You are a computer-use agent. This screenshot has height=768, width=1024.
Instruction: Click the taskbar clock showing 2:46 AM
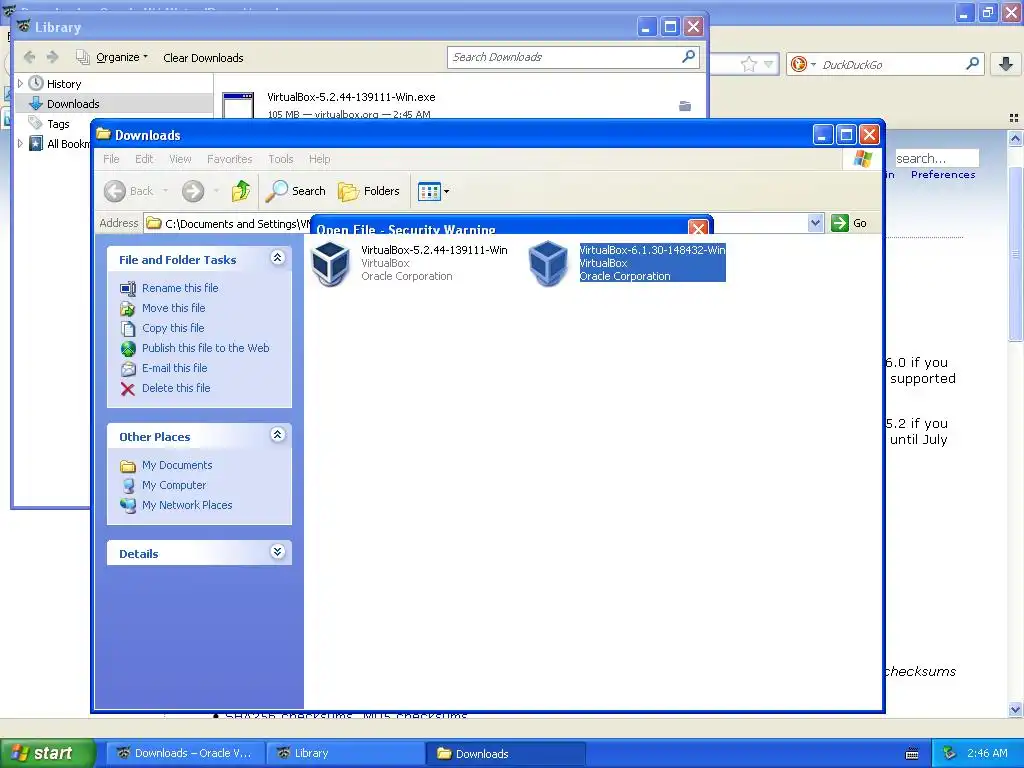987,753
